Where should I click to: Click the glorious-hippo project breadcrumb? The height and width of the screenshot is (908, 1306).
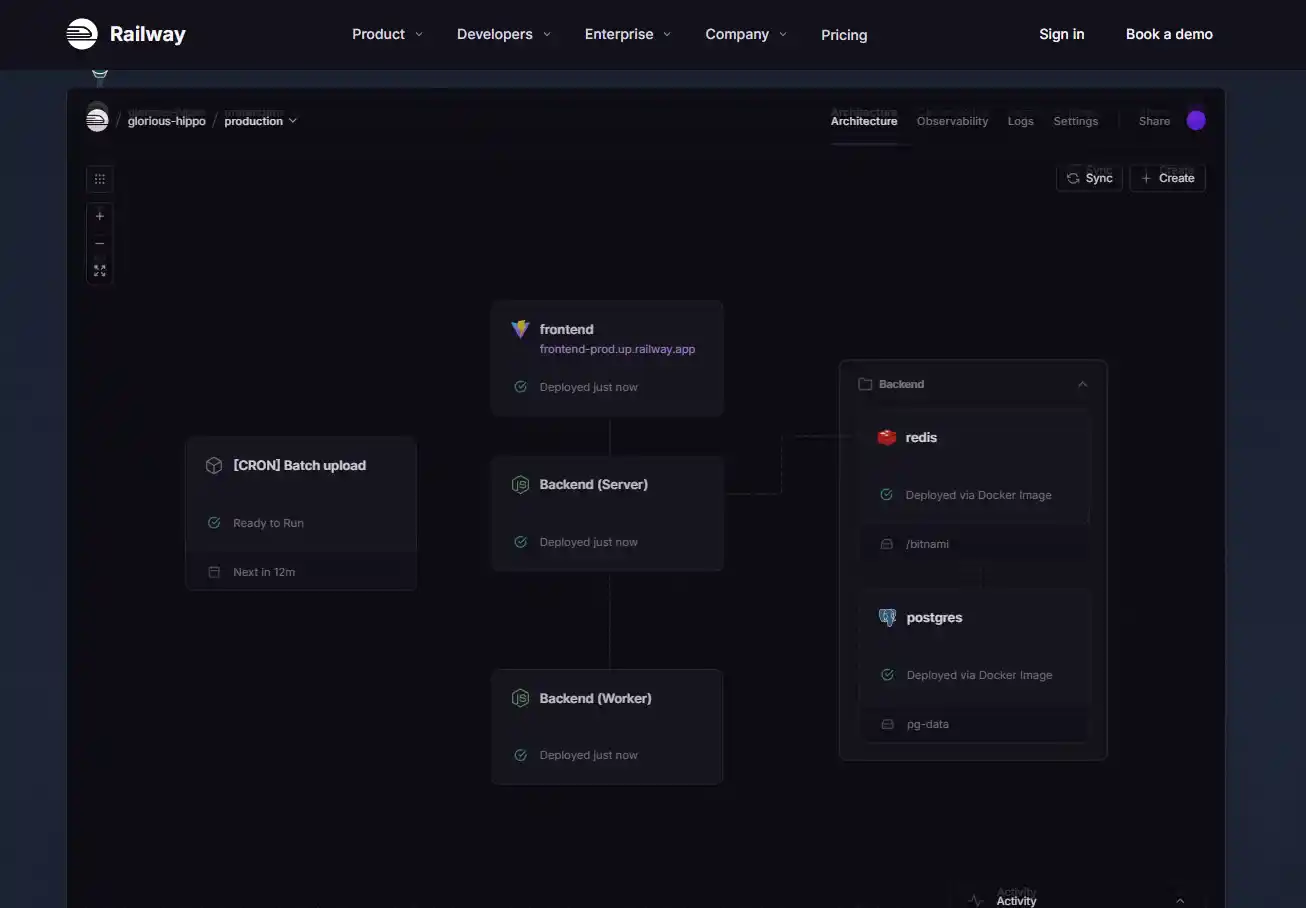167,121
